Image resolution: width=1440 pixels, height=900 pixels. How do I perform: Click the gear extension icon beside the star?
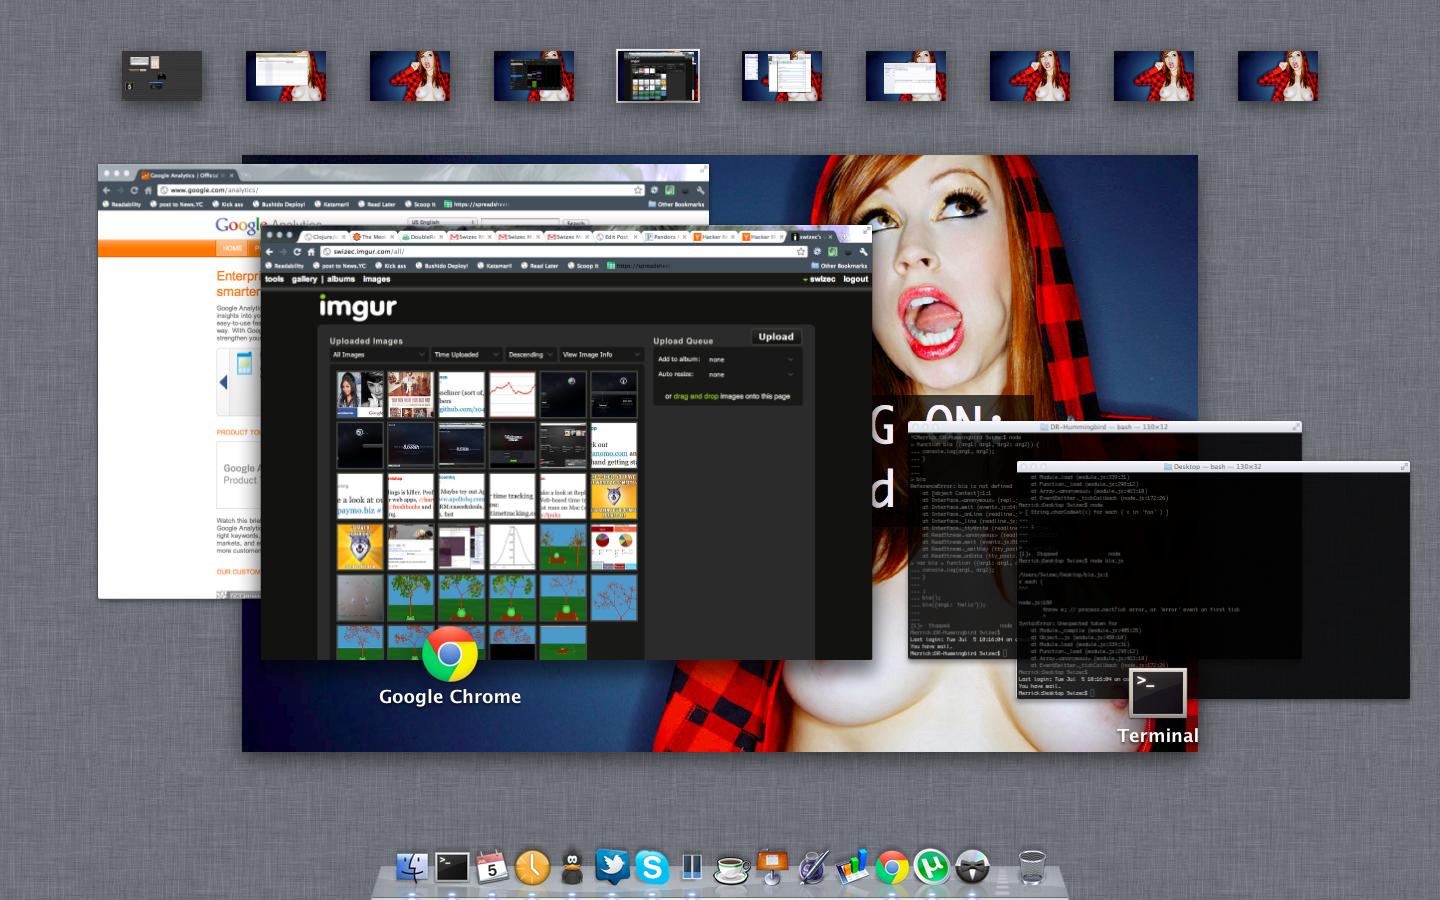818,251
